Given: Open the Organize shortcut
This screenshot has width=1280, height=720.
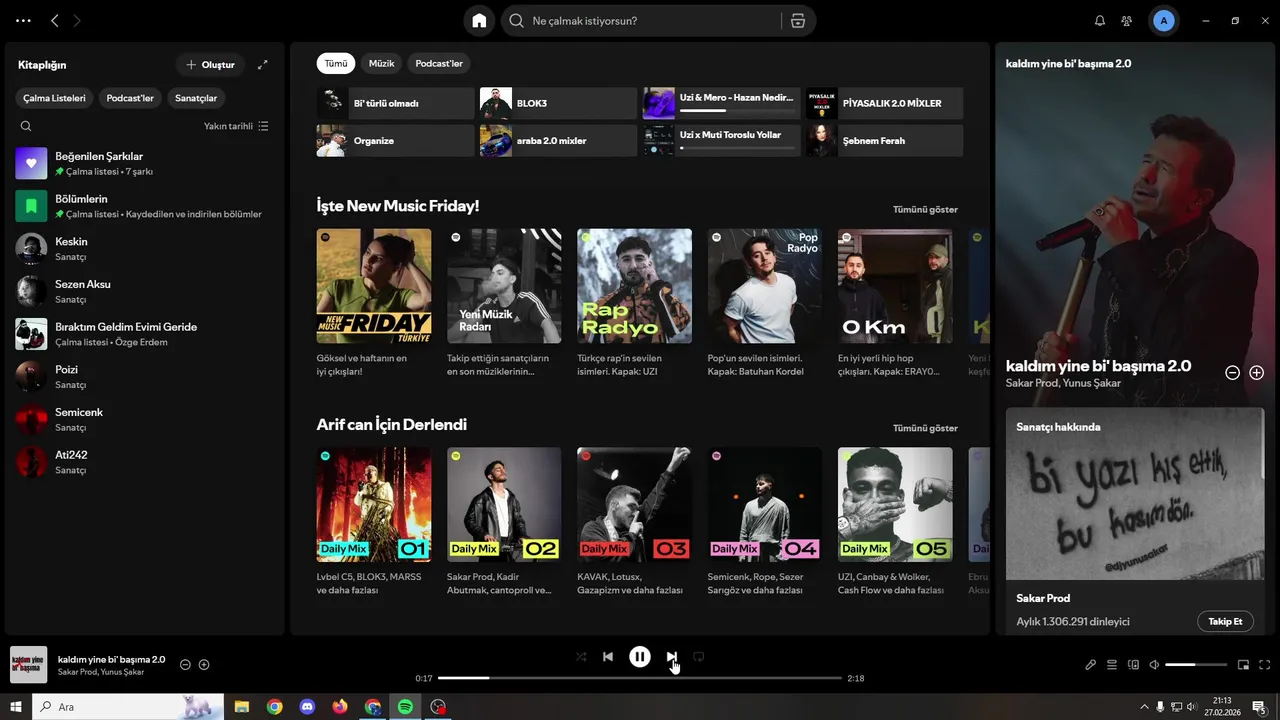Looking at the screenshot, I should [x=395, y=140].
